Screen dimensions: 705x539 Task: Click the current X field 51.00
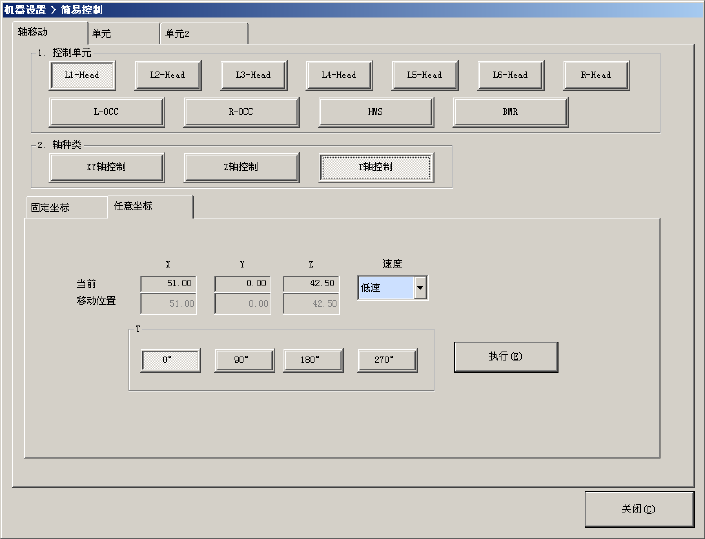pos(168,284)
